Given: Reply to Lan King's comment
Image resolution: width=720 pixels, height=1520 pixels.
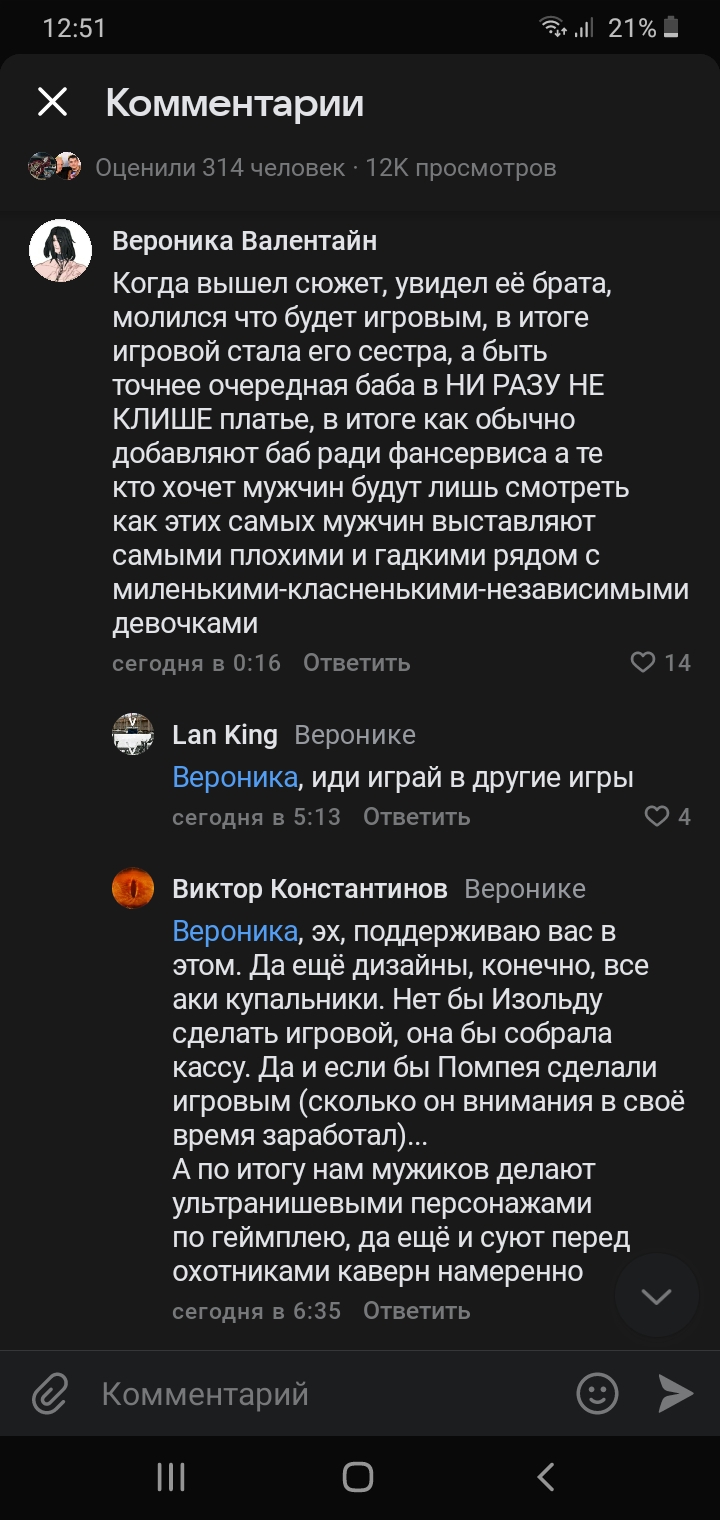Looking at the screenshot, I should click(x=416, y=817).
